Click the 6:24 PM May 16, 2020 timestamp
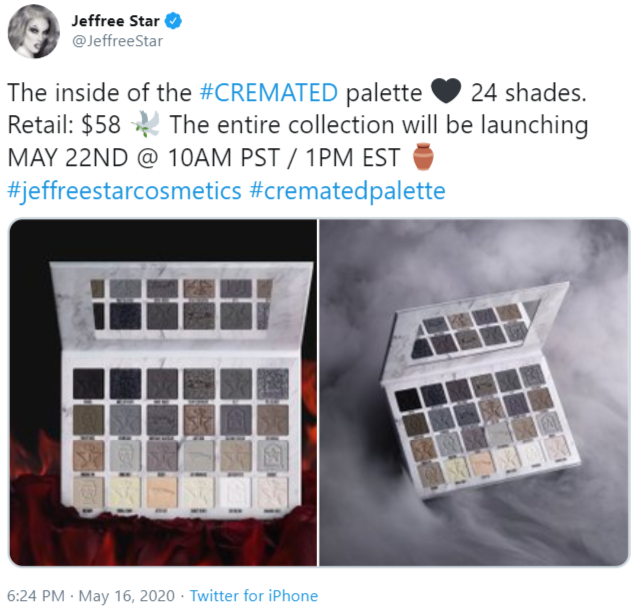The width and height of the screenshot is (641, 613). [91, 596]
